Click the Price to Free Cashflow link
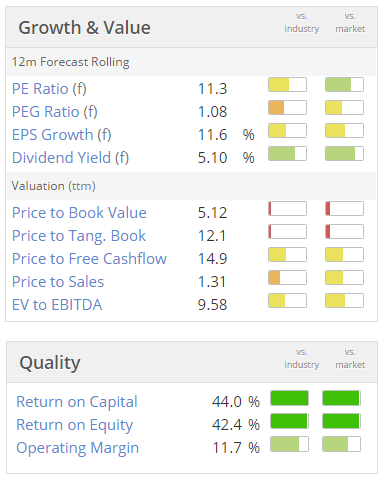383x480 pixels. point(89,259)
